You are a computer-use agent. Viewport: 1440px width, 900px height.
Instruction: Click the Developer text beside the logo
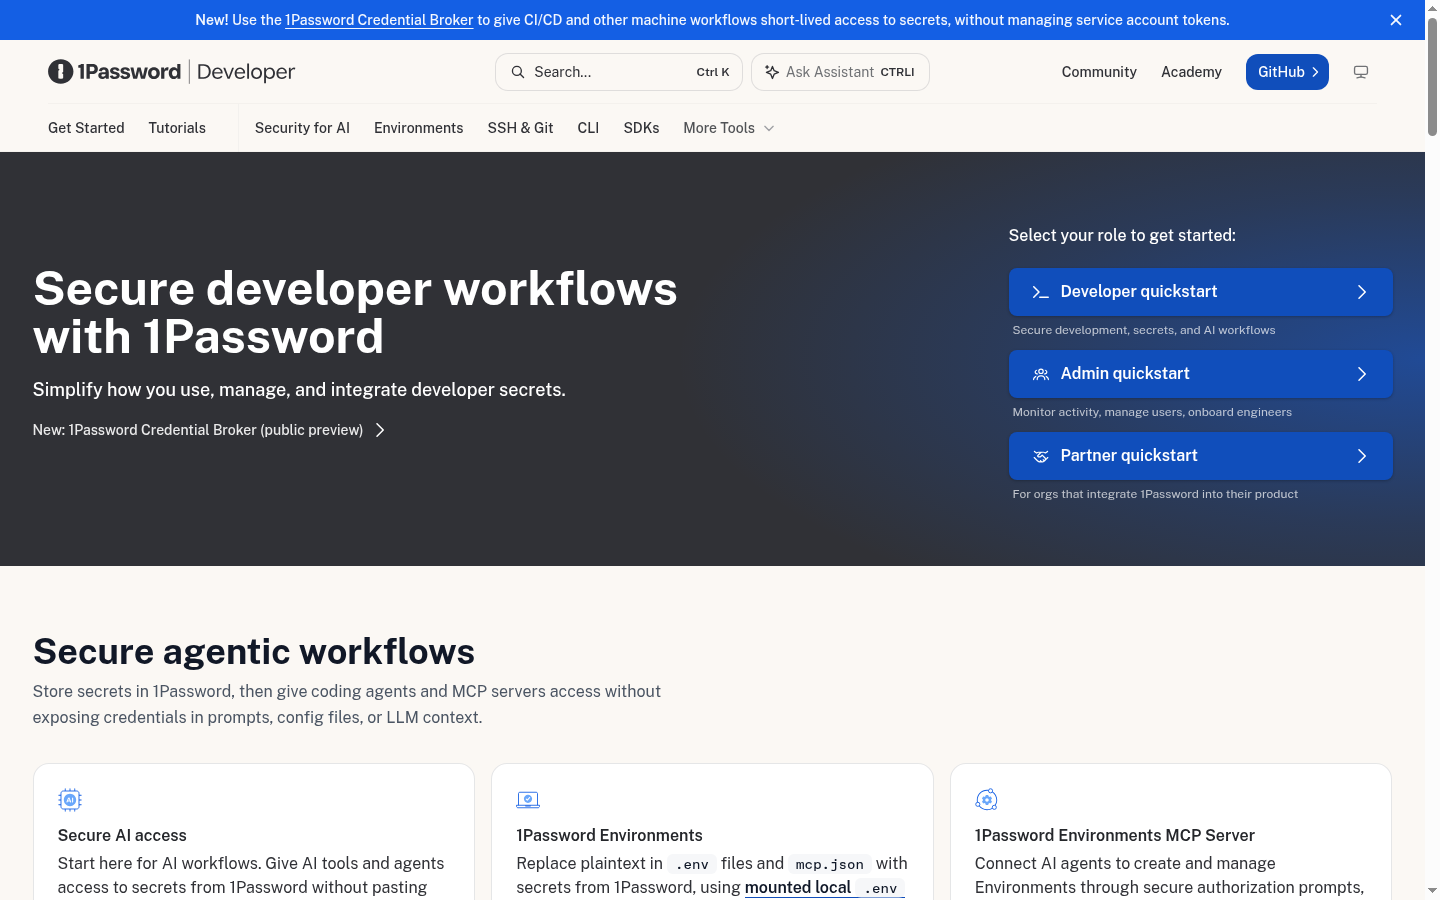click(246, 72)
